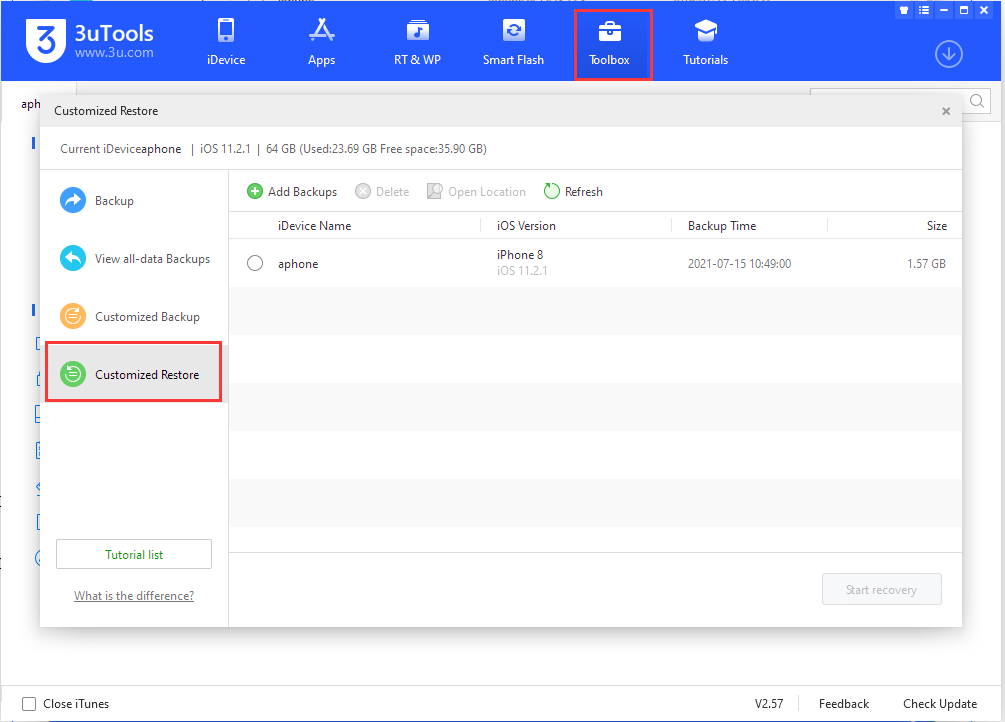Enable the Close iTunes checkbox
The image size is (1005, 722).
coord(29,704)
